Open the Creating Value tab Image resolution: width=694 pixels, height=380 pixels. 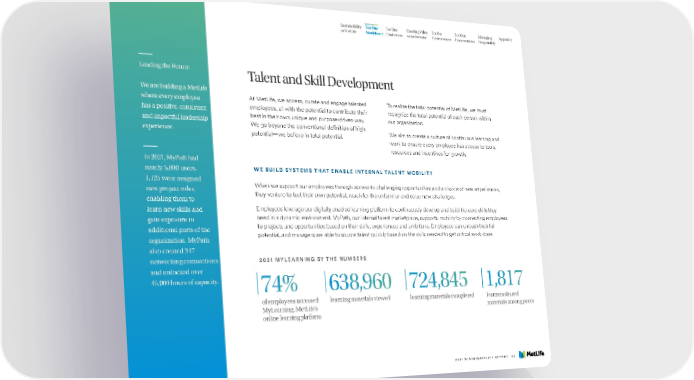[417, 35]
